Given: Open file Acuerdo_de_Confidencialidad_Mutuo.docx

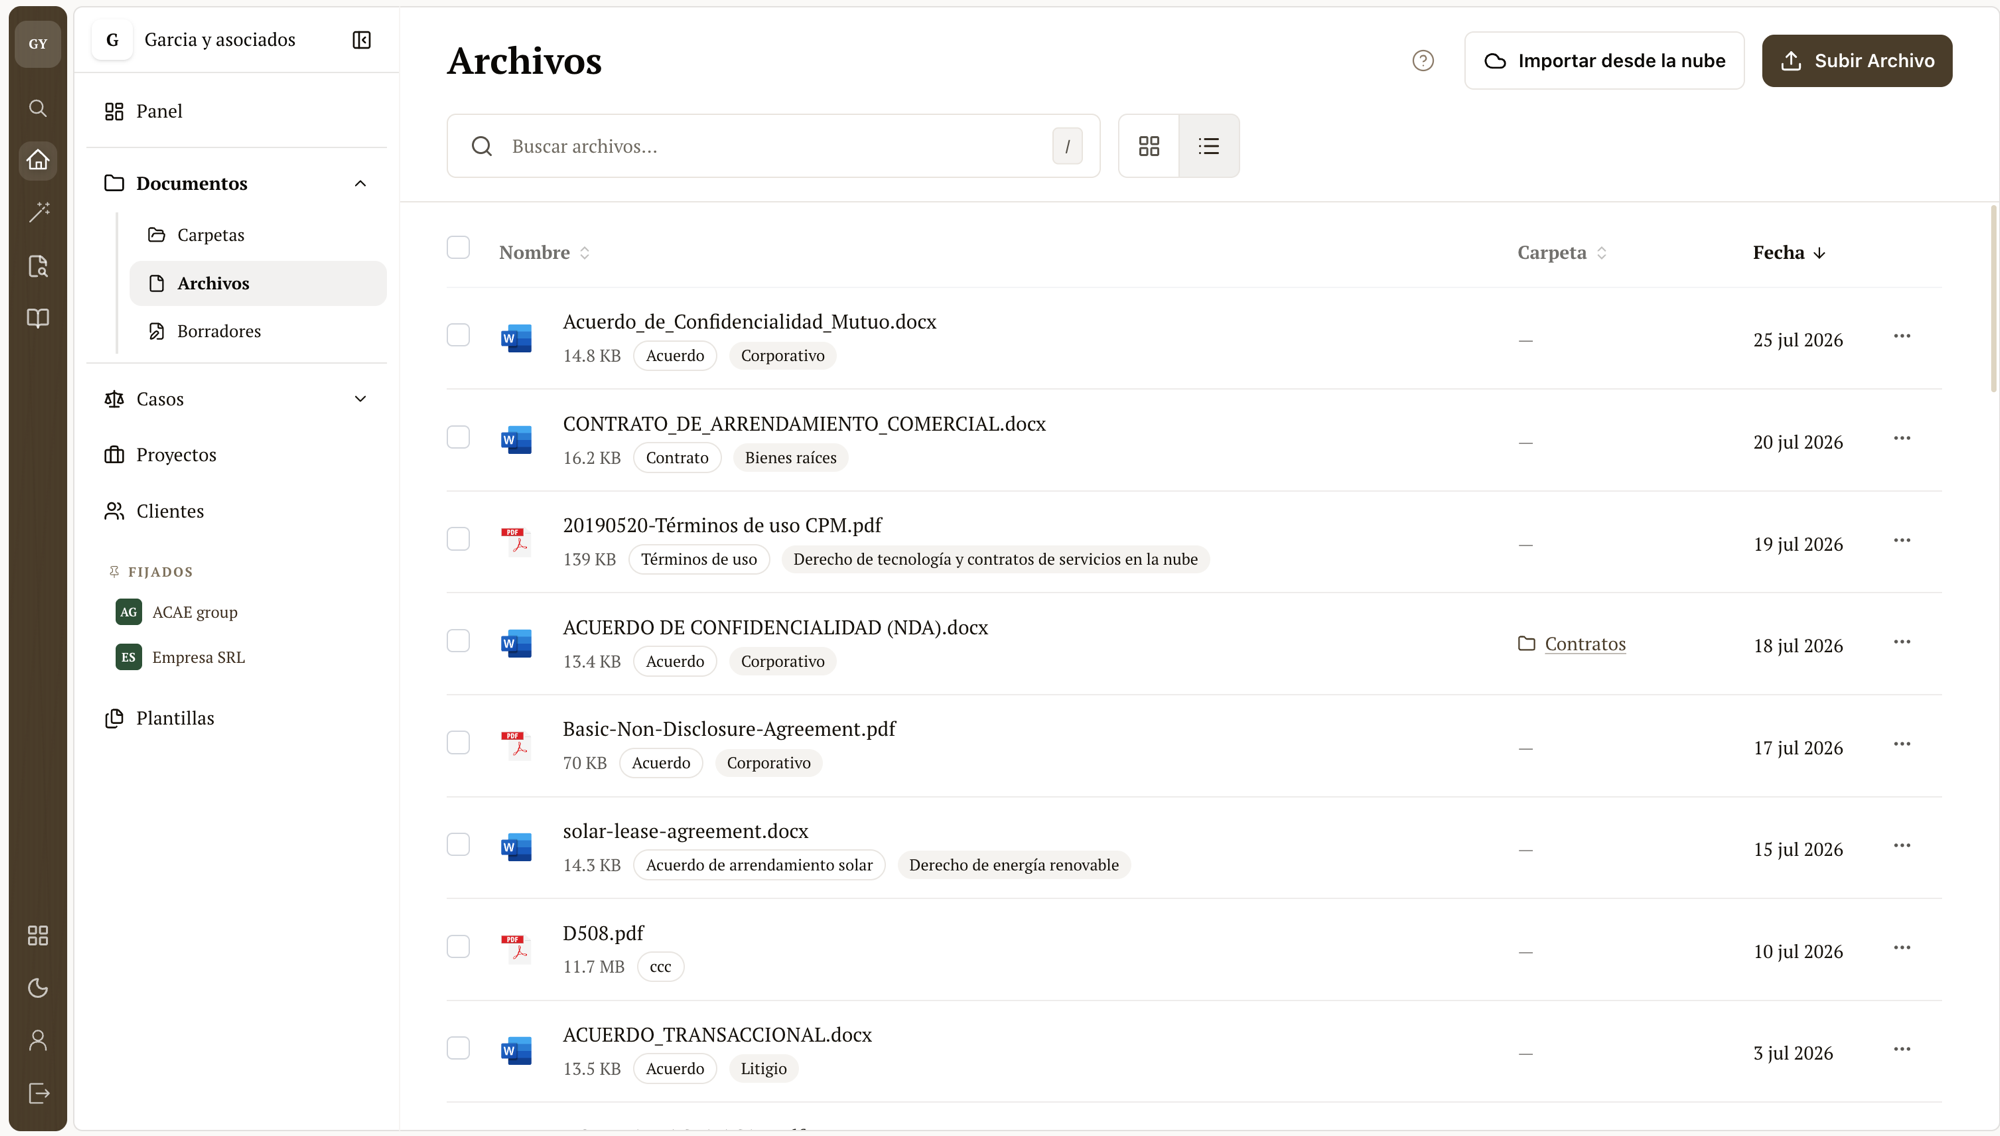Looking at the screenshot, I should pyautogui.click(x=749, y=322).
